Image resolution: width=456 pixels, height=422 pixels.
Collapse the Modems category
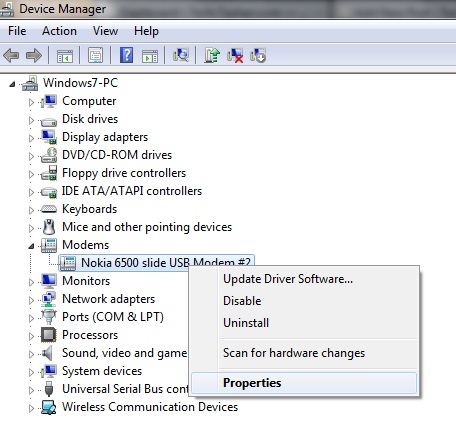31,246
